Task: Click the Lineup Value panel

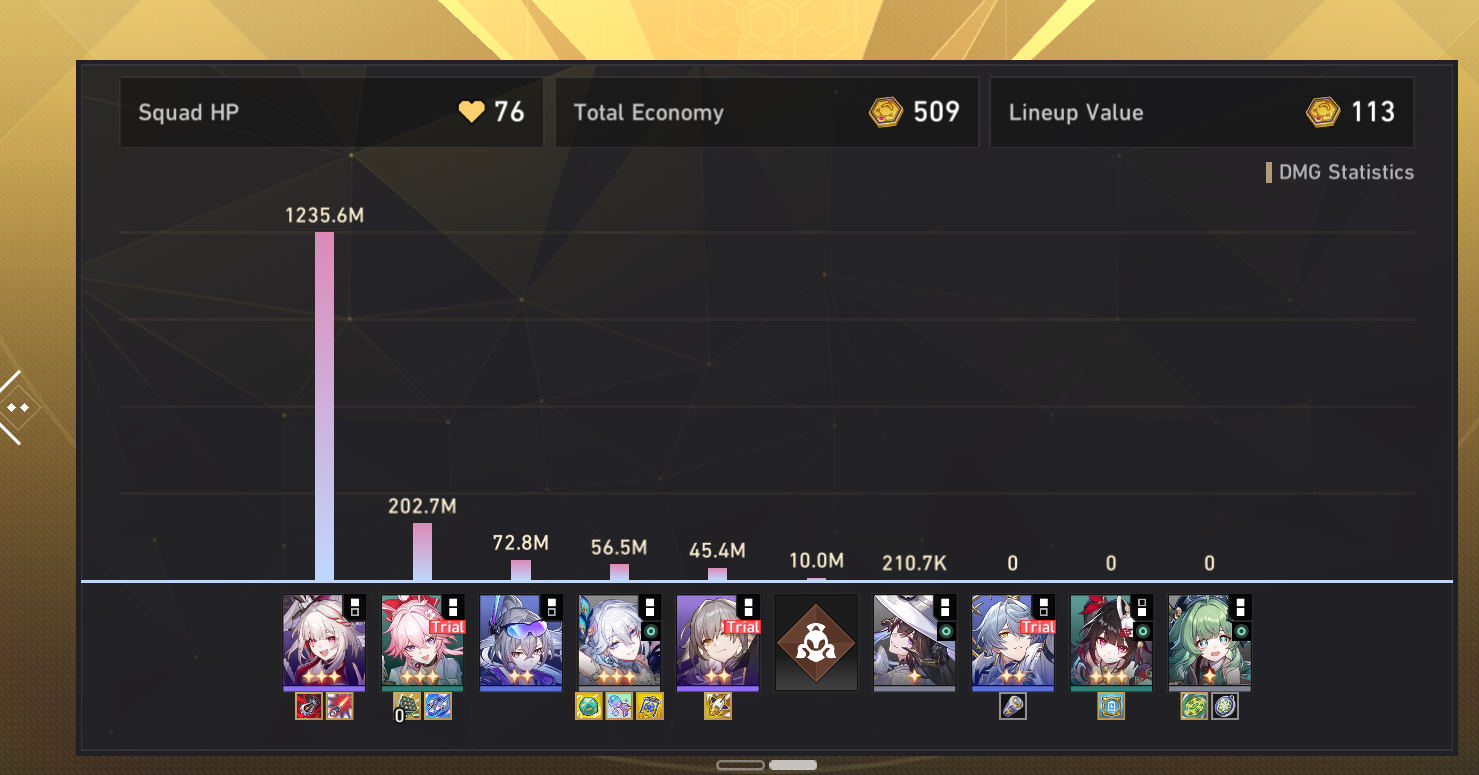Action: (x=1202, y=112)
